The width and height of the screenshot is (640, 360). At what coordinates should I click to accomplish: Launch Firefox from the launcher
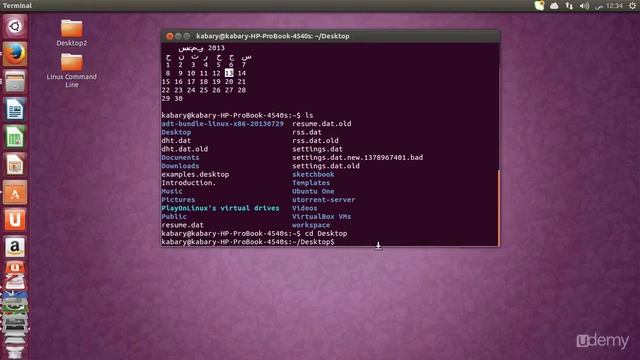[15, 54]
